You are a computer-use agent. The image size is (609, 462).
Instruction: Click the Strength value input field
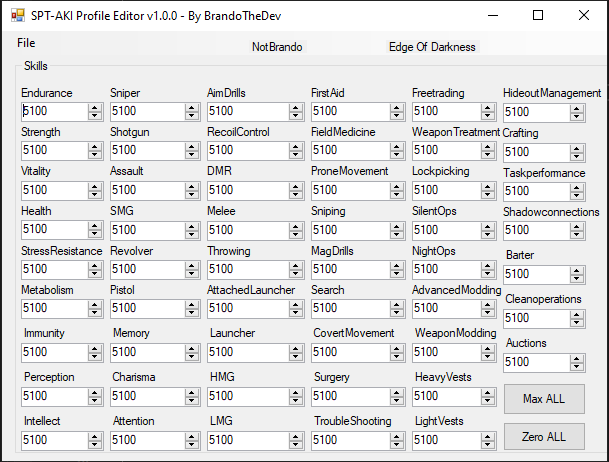coord(55,150)
